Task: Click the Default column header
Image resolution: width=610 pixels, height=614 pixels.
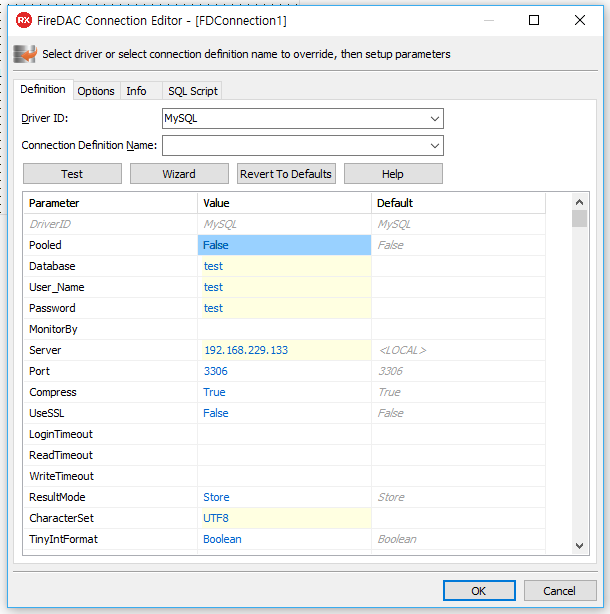Action: click(x=458, y=203)
